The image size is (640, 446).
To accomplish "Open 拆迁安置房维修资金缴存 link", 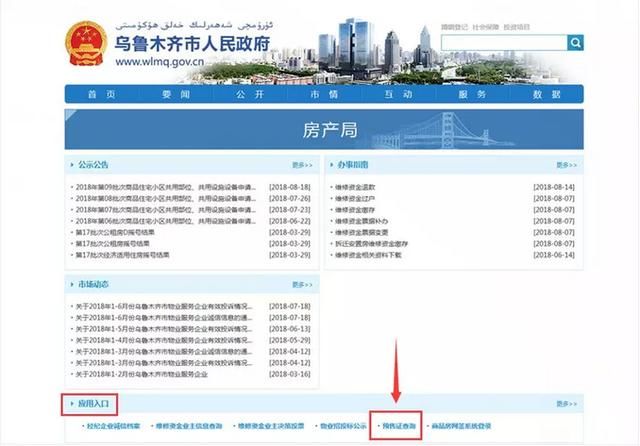I will point(371,244).
